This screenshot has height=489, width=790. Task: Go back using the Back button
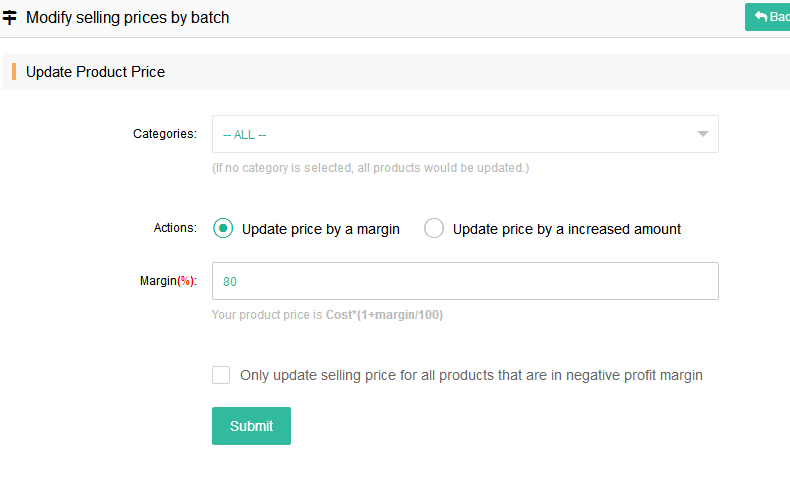point(772,17)
